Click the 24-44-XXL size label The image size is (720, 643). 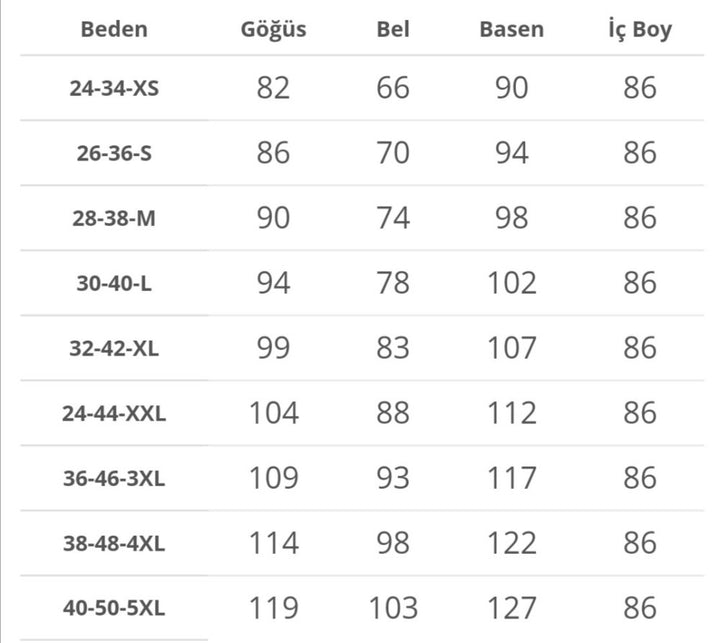click(114, 413)
